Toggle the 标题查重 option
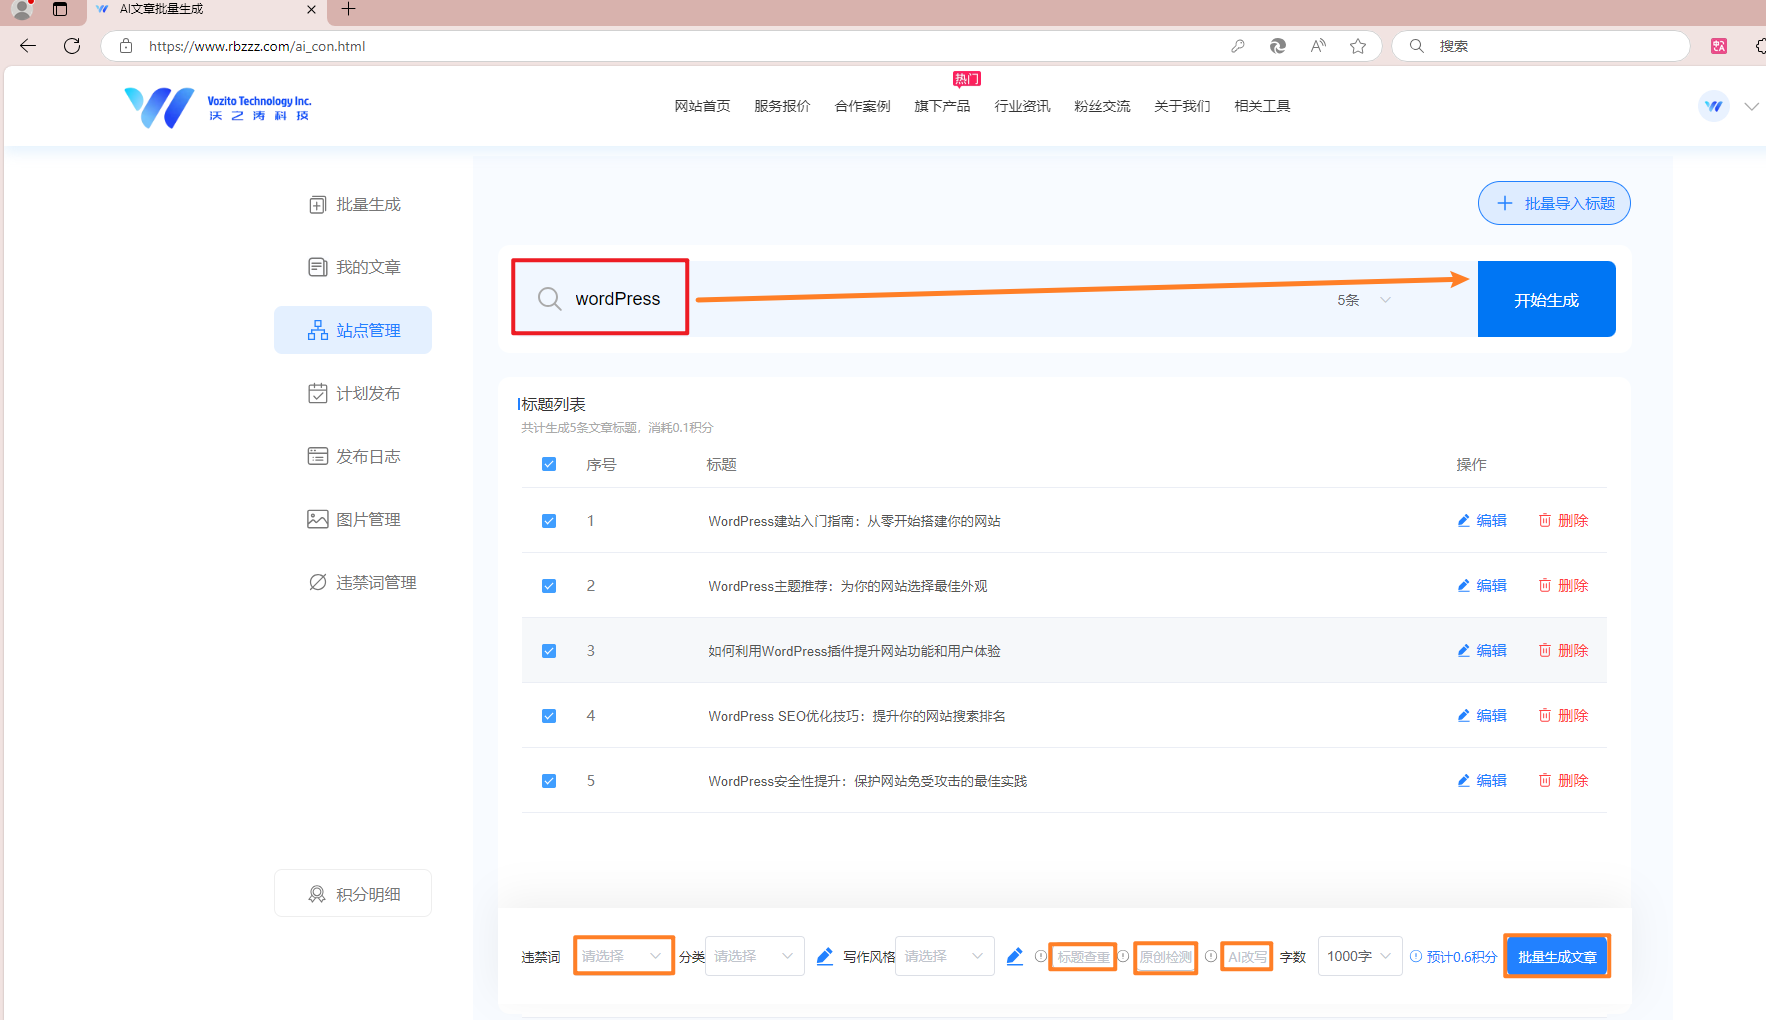Image resolution: width=1766 pixels, height=1020 pixels. [1083, 957]
